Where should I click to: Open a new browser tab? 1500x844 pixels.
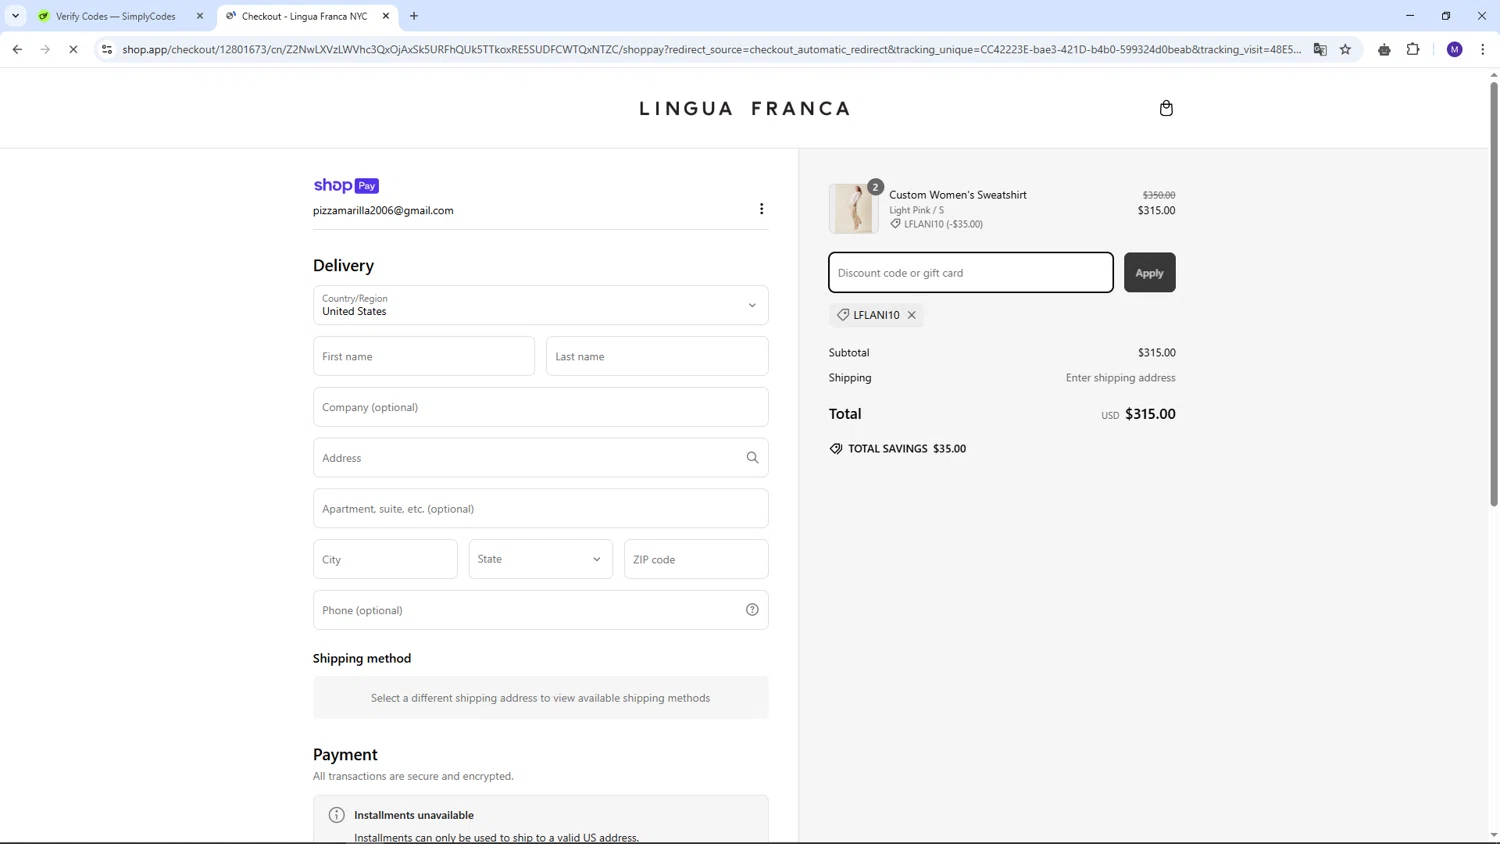coord(414,16)
